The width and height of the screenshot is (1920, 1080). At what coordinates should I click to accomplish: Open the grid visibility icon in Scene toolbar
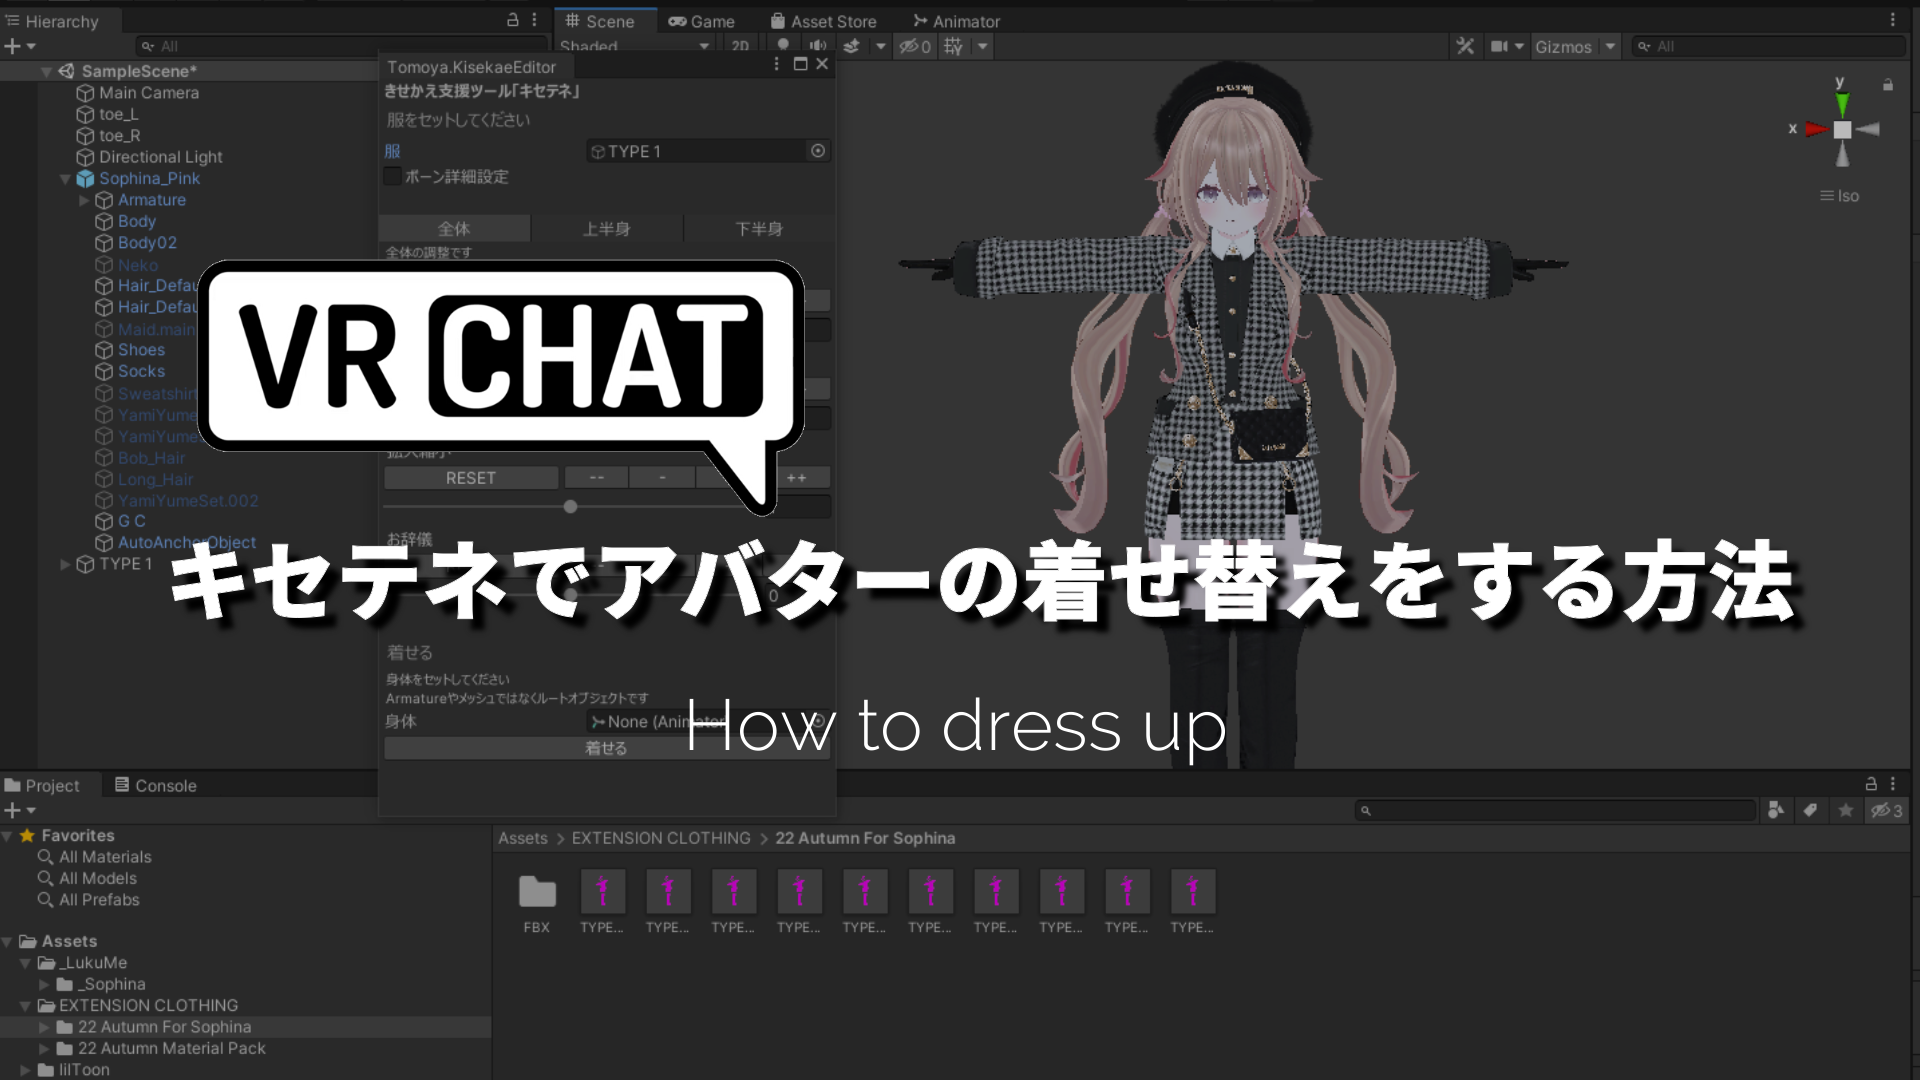click(952, 46)
